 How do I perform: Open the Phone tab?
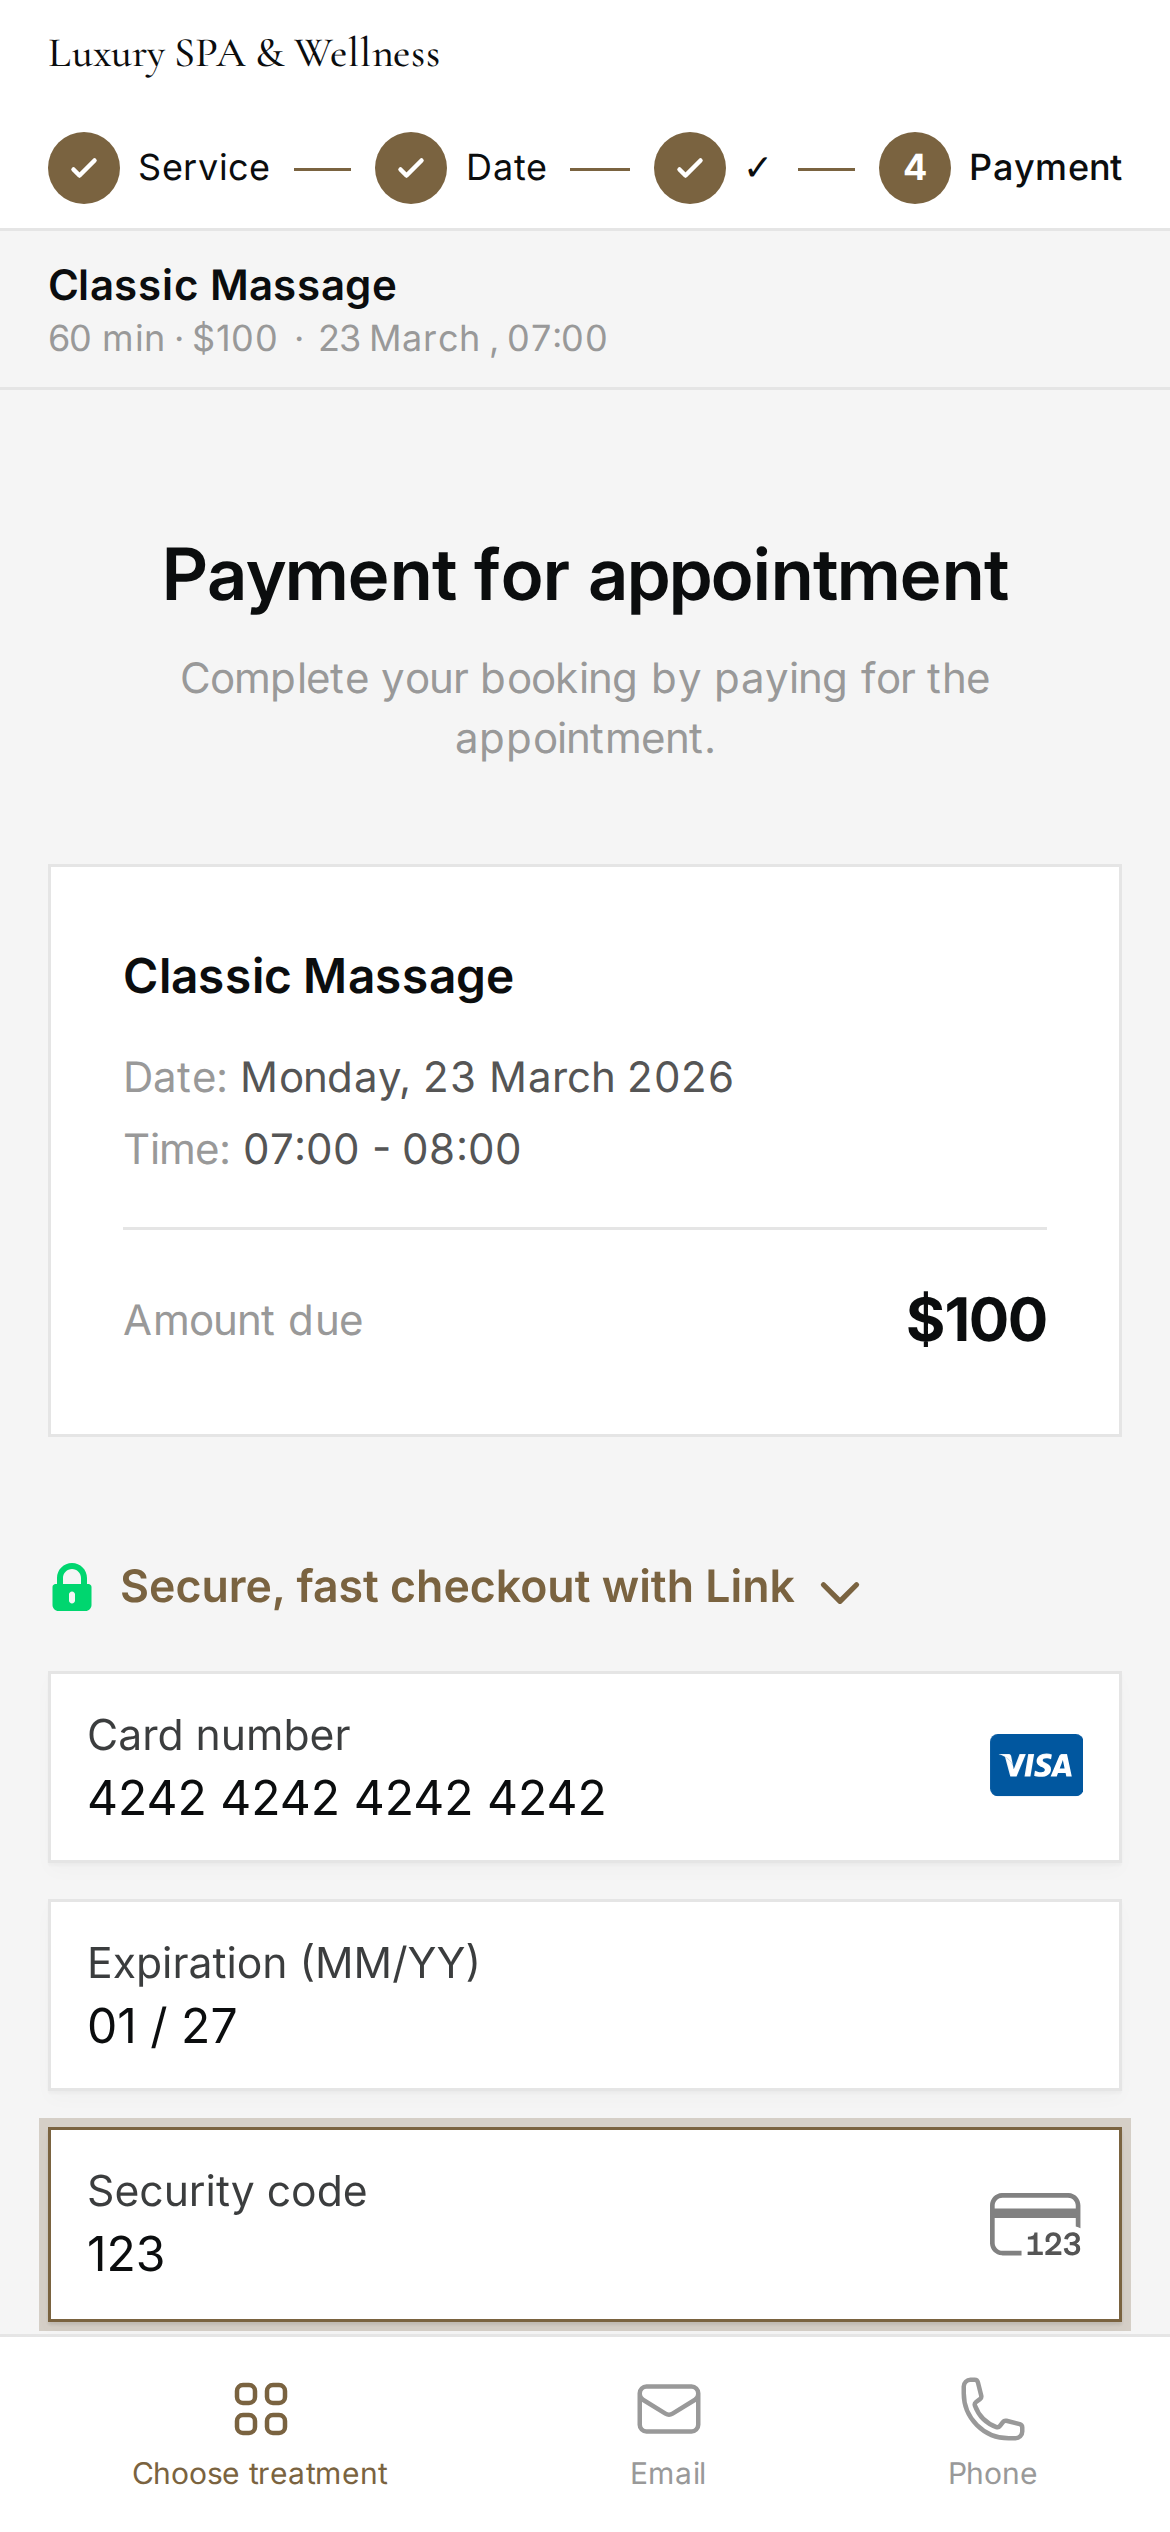pyautogui.click(x=991, y=2440)
